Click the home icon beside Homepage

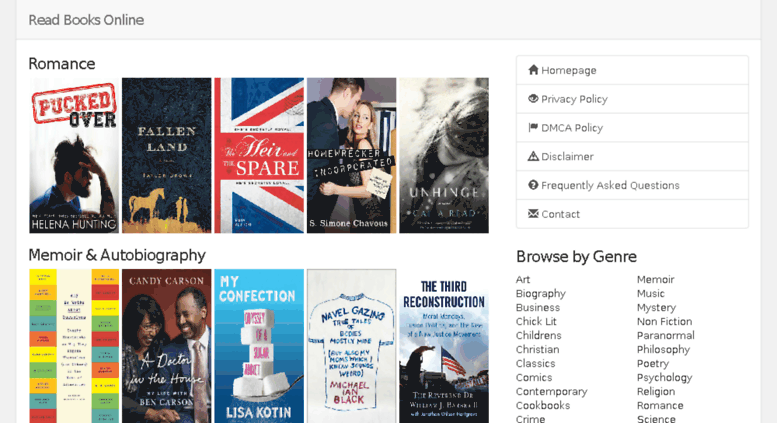click(533, 70)
